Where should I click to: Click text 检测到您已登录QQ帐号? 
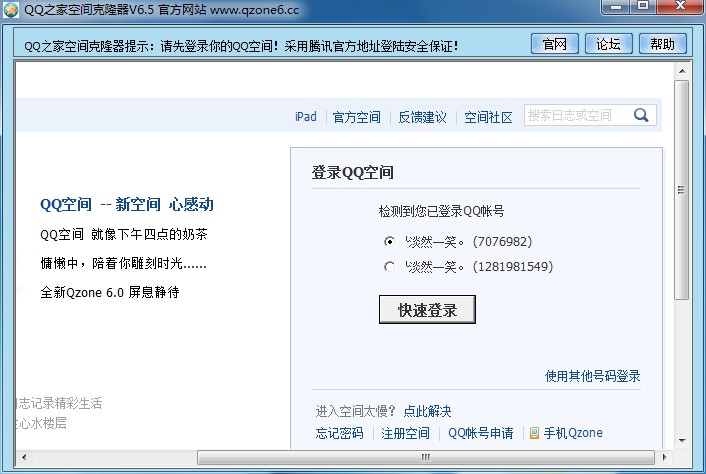(x=441, y=211)
